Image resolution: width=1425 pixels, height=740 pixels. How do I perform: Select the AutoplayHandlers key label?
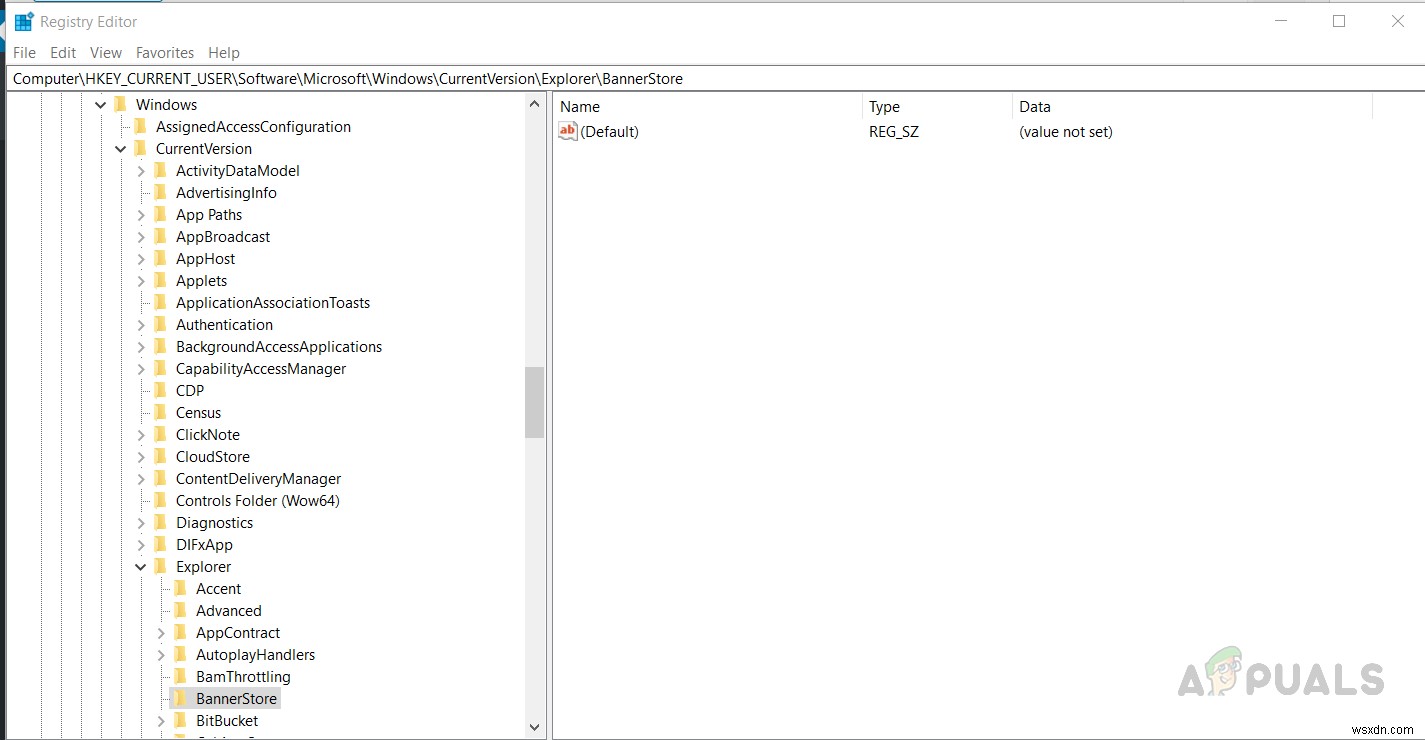click(256, 655)
